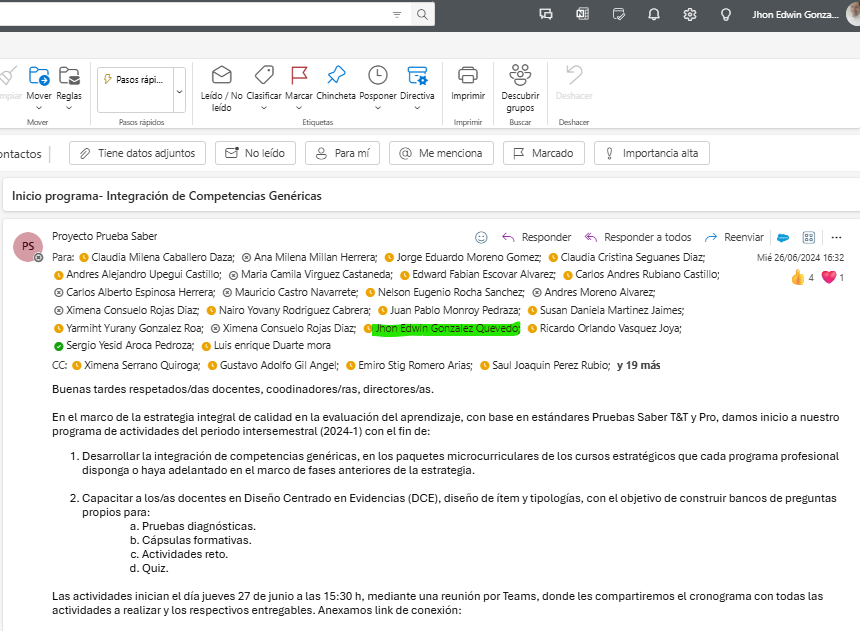Enable the Importancia alta filter
This screenshot has width=860, height=631.
tap(651, 153)
